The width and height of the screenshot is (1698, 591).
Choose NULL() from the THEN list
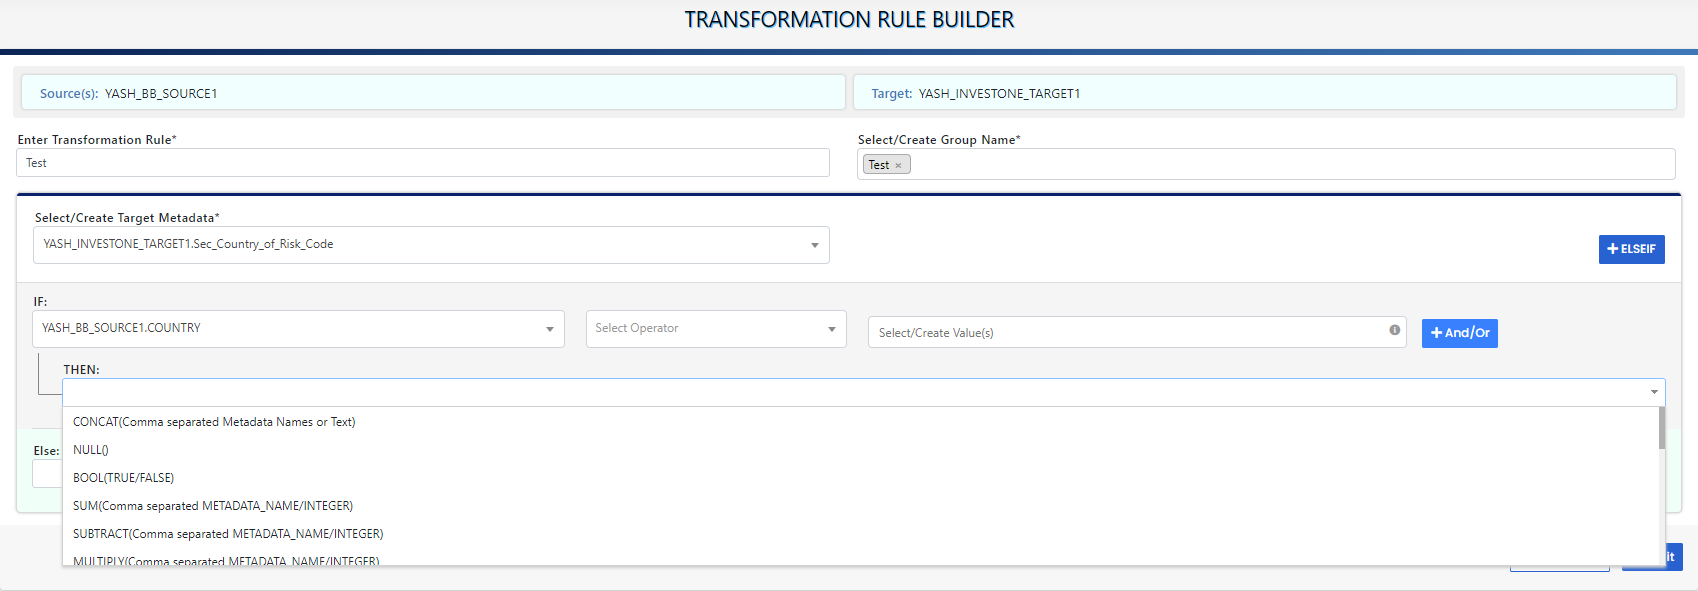click(91, 450)
